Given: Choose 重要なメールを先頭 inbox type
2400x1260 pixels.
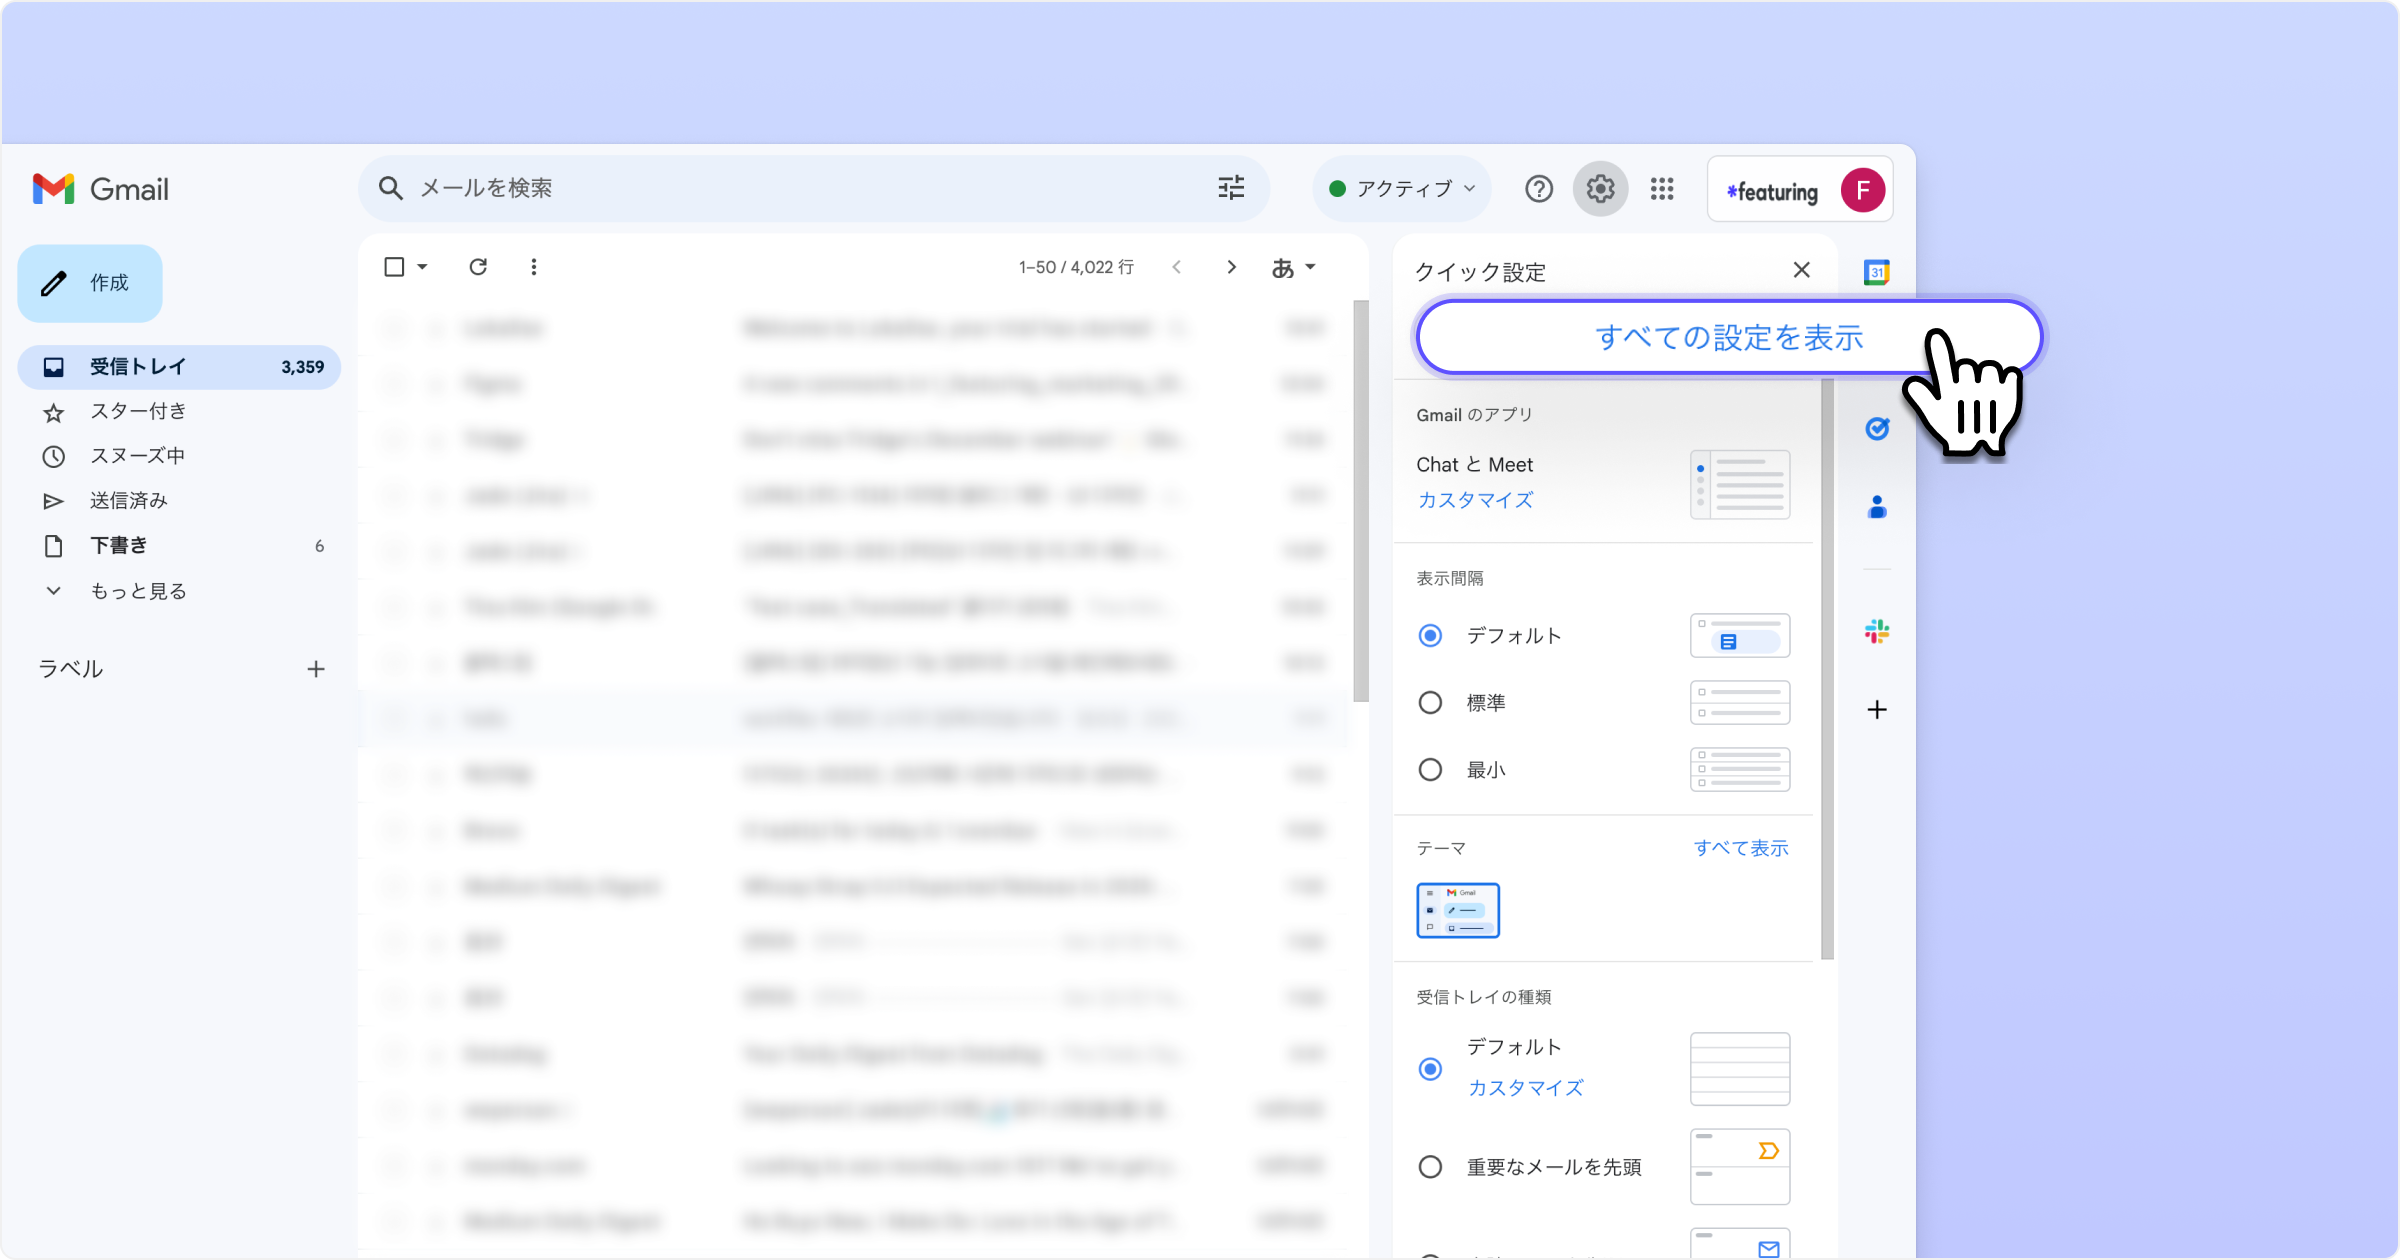Looking at the screenshot, I should point(1431,1167).
